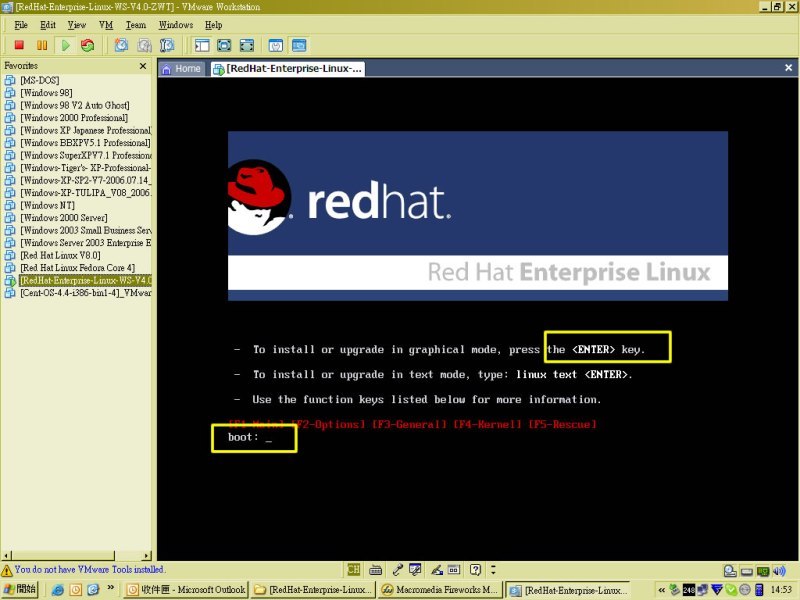Select the RedHat-Enterprise-Linux tab
Image resolution: width=800 pixels, height=600 pixels.
(288, 68)
